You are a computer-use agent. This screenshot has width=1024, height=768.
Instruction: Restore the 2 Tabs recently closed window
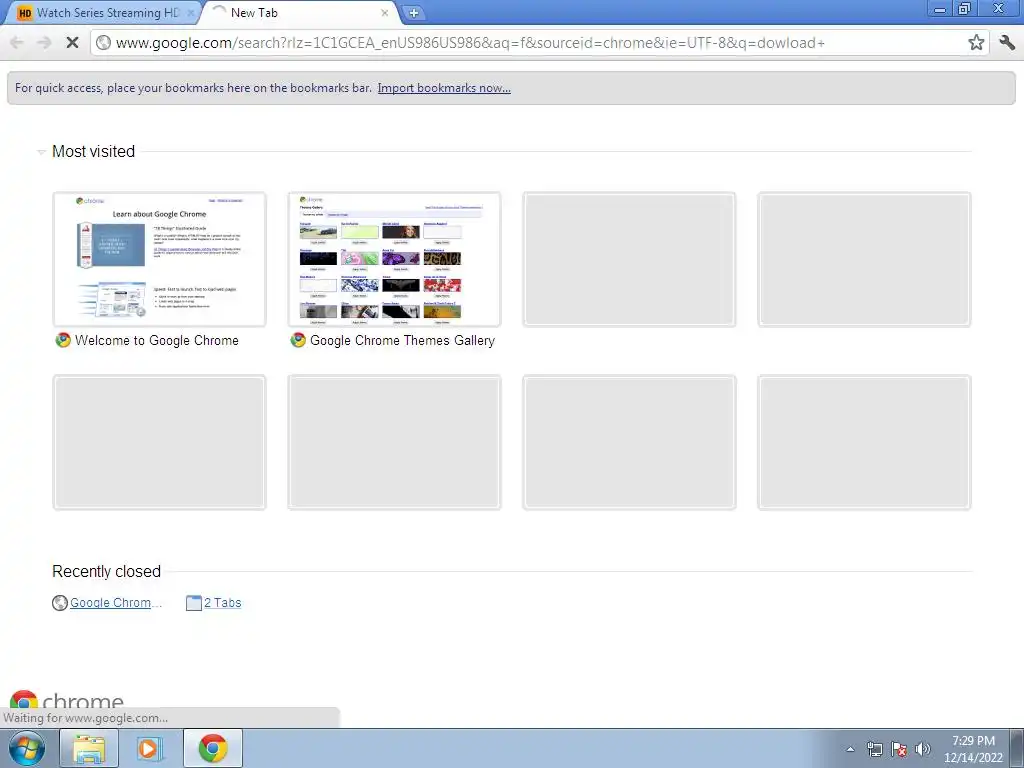[223, 603]
